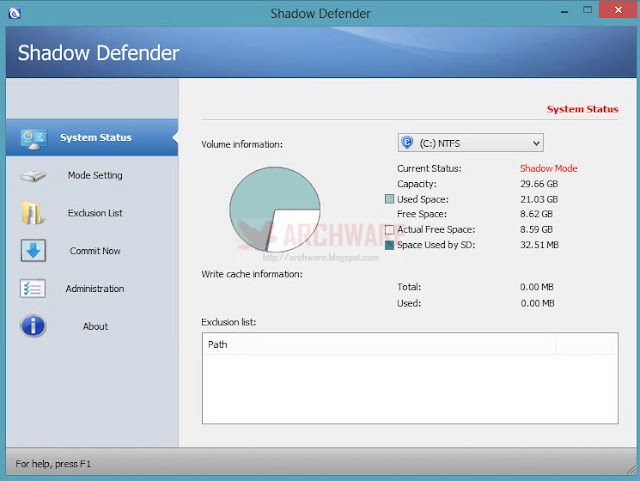Click the Current Status label

429,169
